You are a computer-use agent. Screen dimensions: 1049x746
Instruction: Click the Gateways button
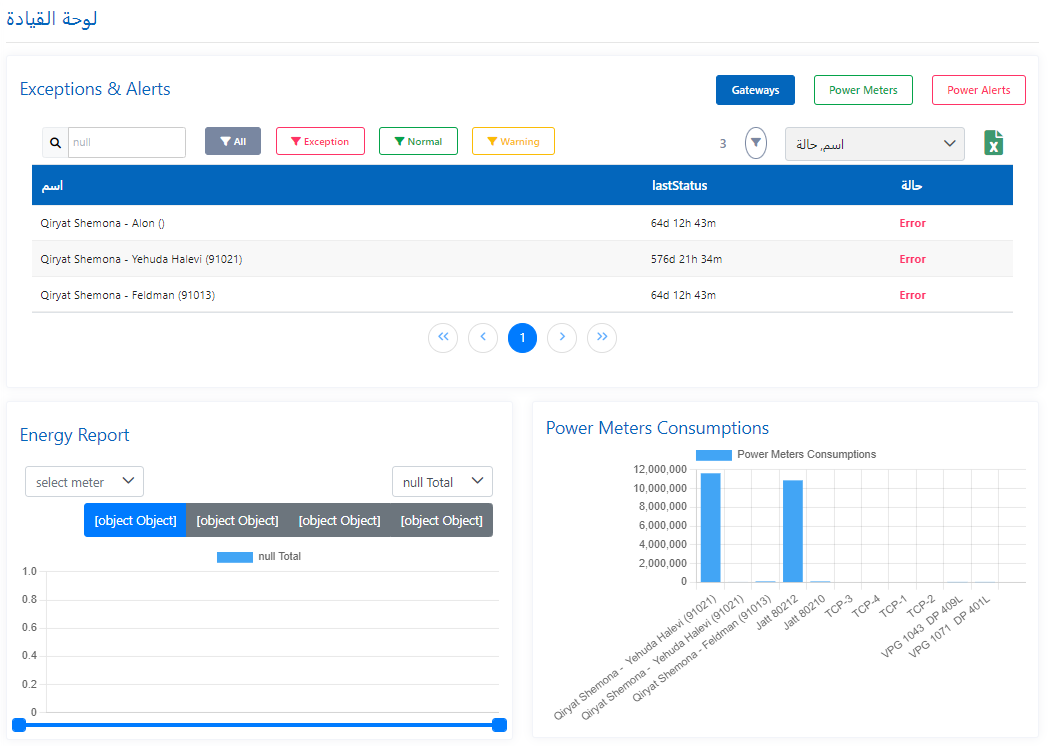point(755,90)
